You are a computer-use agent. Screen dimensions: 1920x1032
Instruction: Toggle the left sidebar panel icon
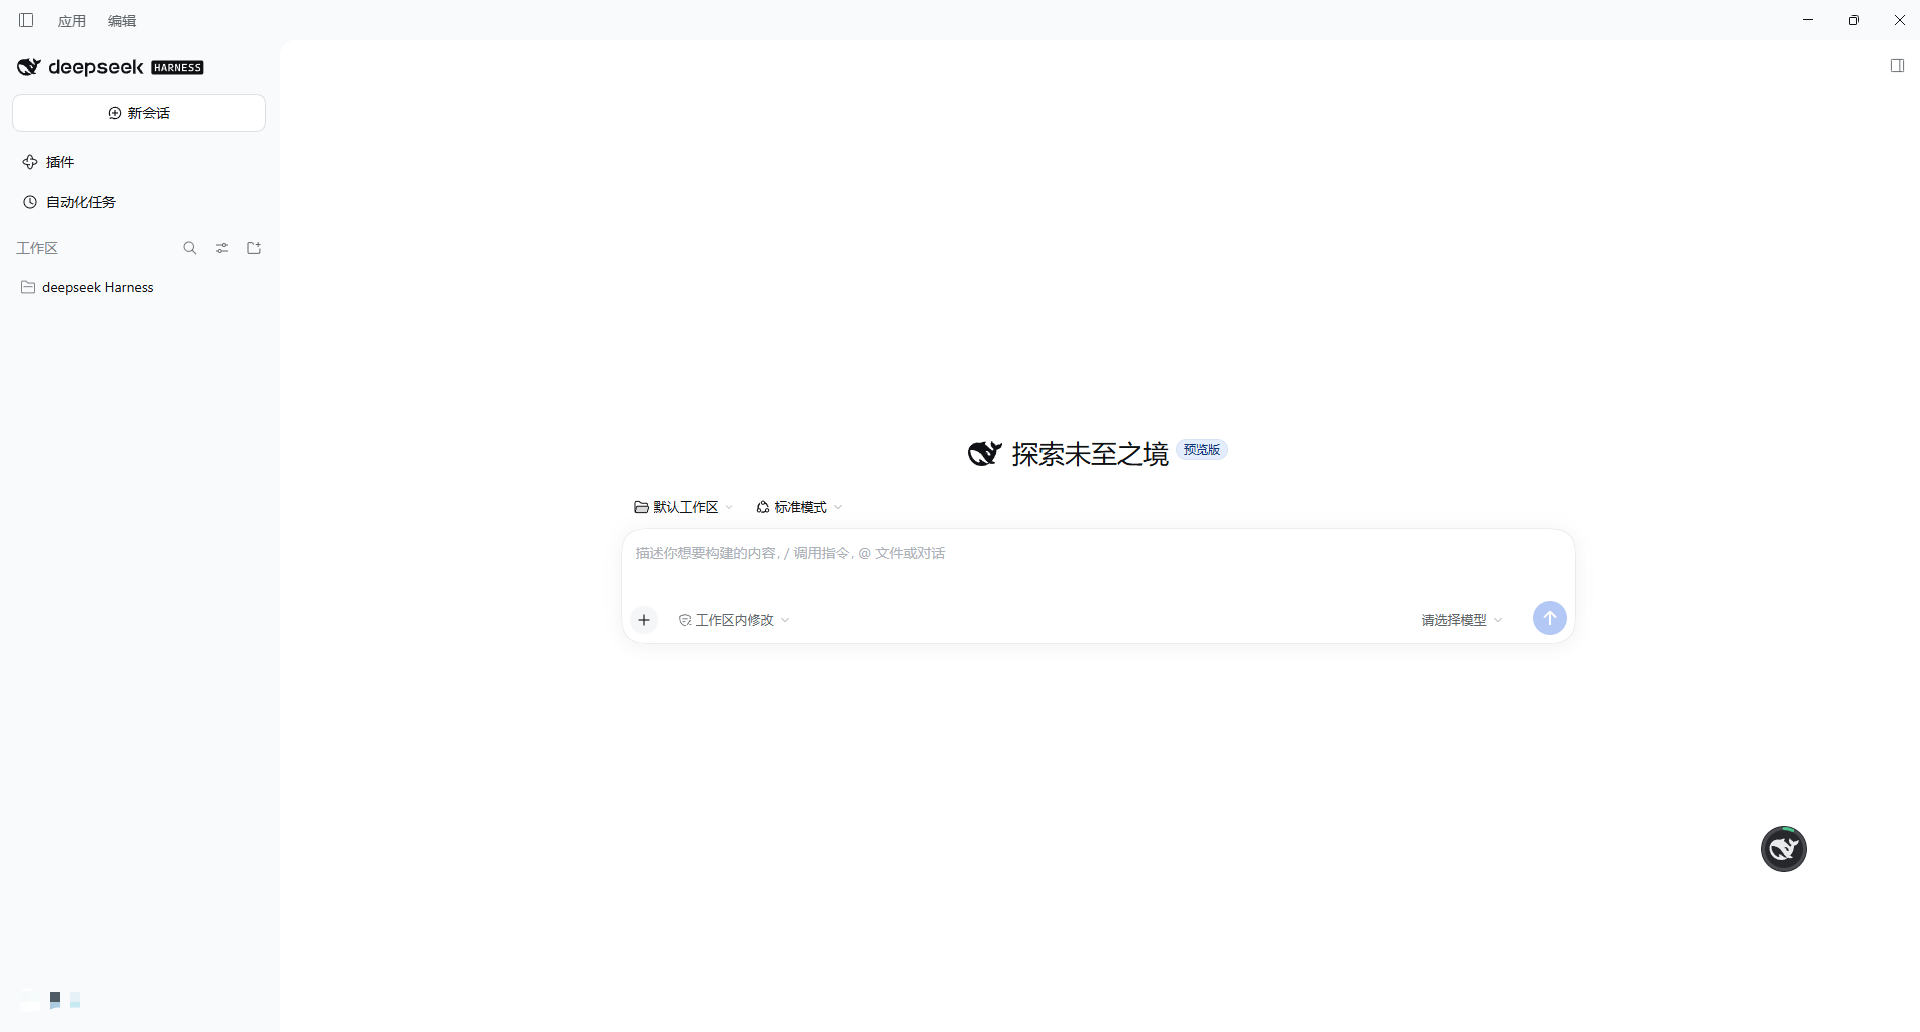[26, 20]
